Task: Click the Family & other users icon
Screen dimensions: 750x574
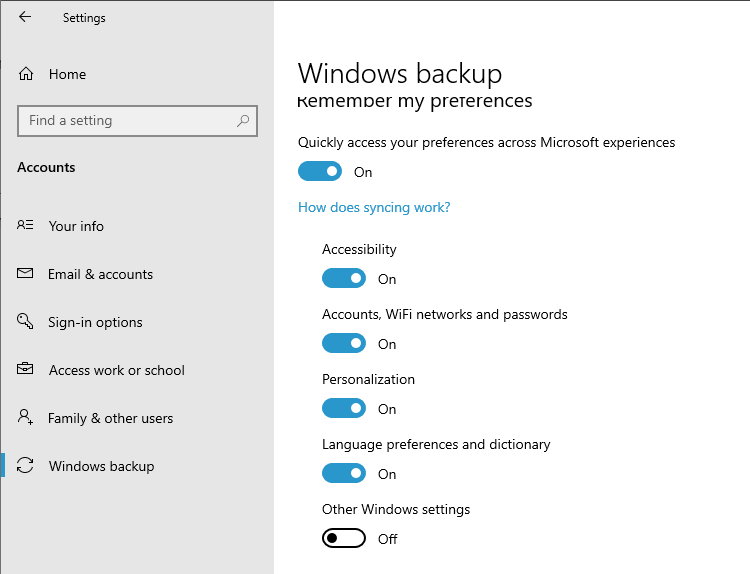Action: coord(25,417)
